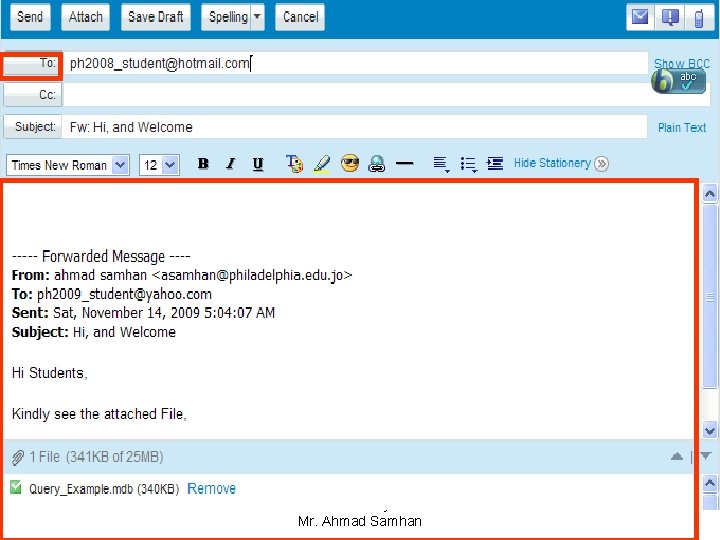Viewport: 720px width, 540px height.
Task: Open the highlighter color tool
Action: [x=322, y=163]
